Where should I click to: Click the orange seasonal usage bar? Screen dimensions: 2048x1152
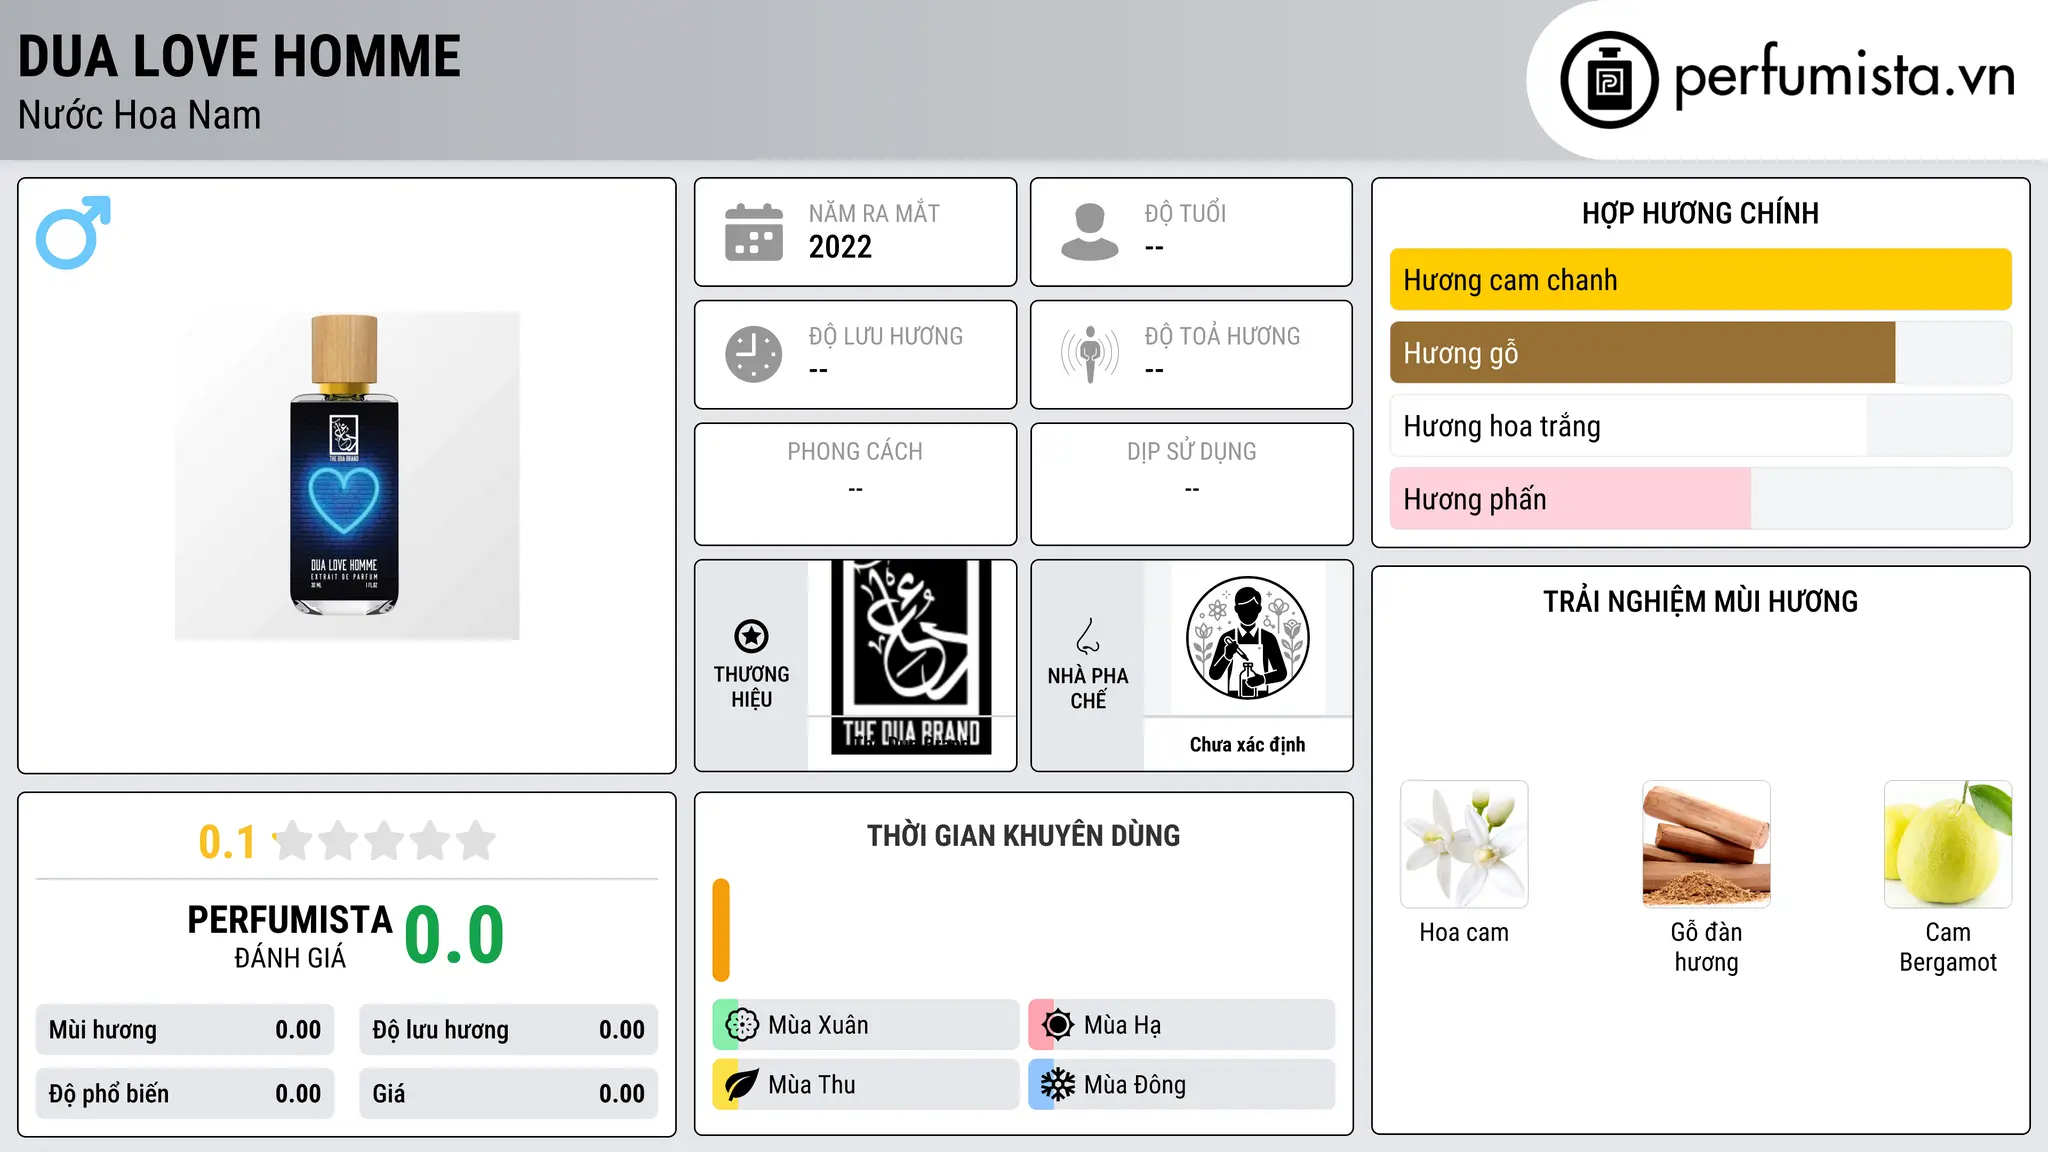click(721, 930)
